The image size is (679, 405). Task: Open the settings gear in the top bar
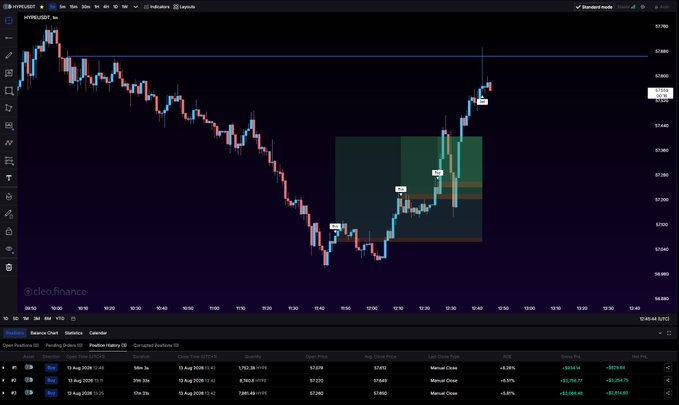(x=643, y=7)
